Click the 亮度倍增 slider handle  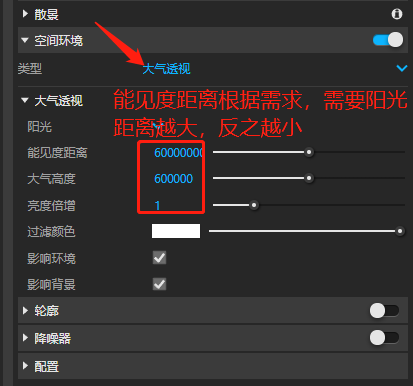coord(254,205)
